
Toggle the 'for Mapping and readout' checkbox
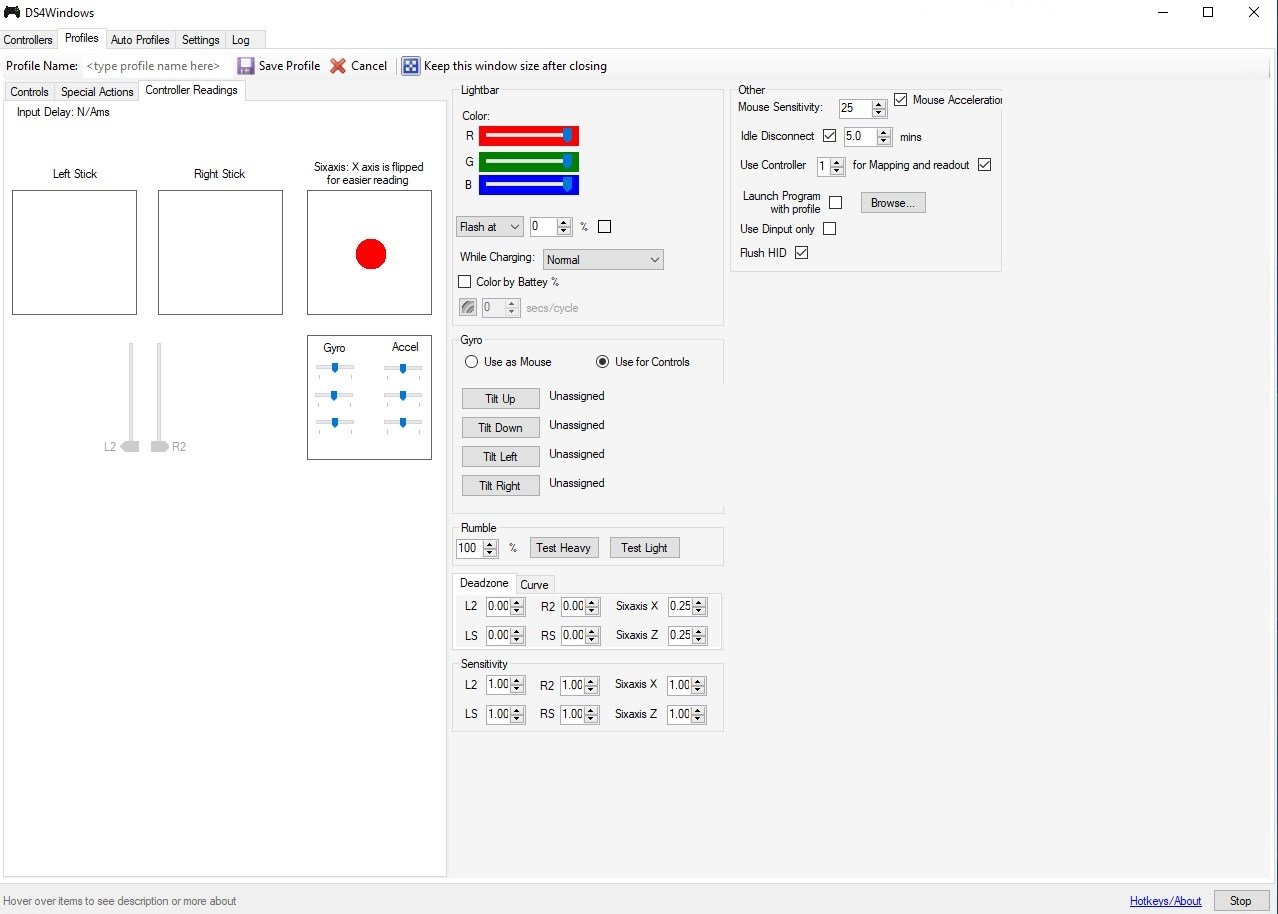984,164
